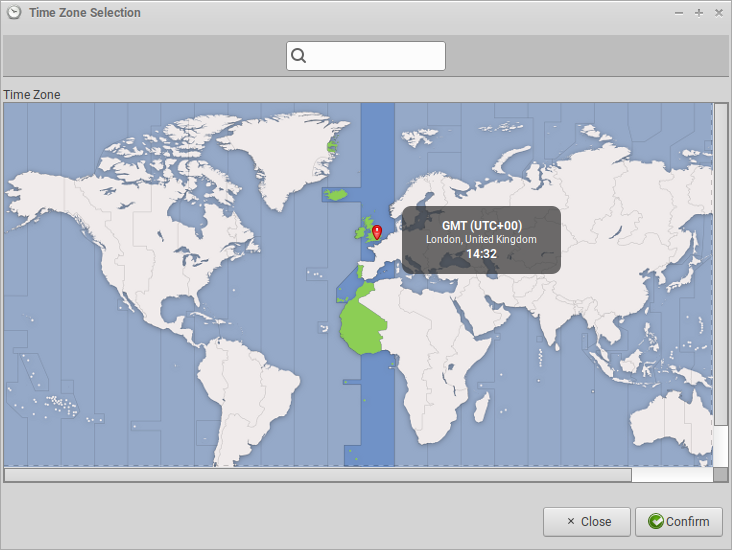Click the vertical scrollbar beside the map
The image size is (732, 550).
point(721,264)
